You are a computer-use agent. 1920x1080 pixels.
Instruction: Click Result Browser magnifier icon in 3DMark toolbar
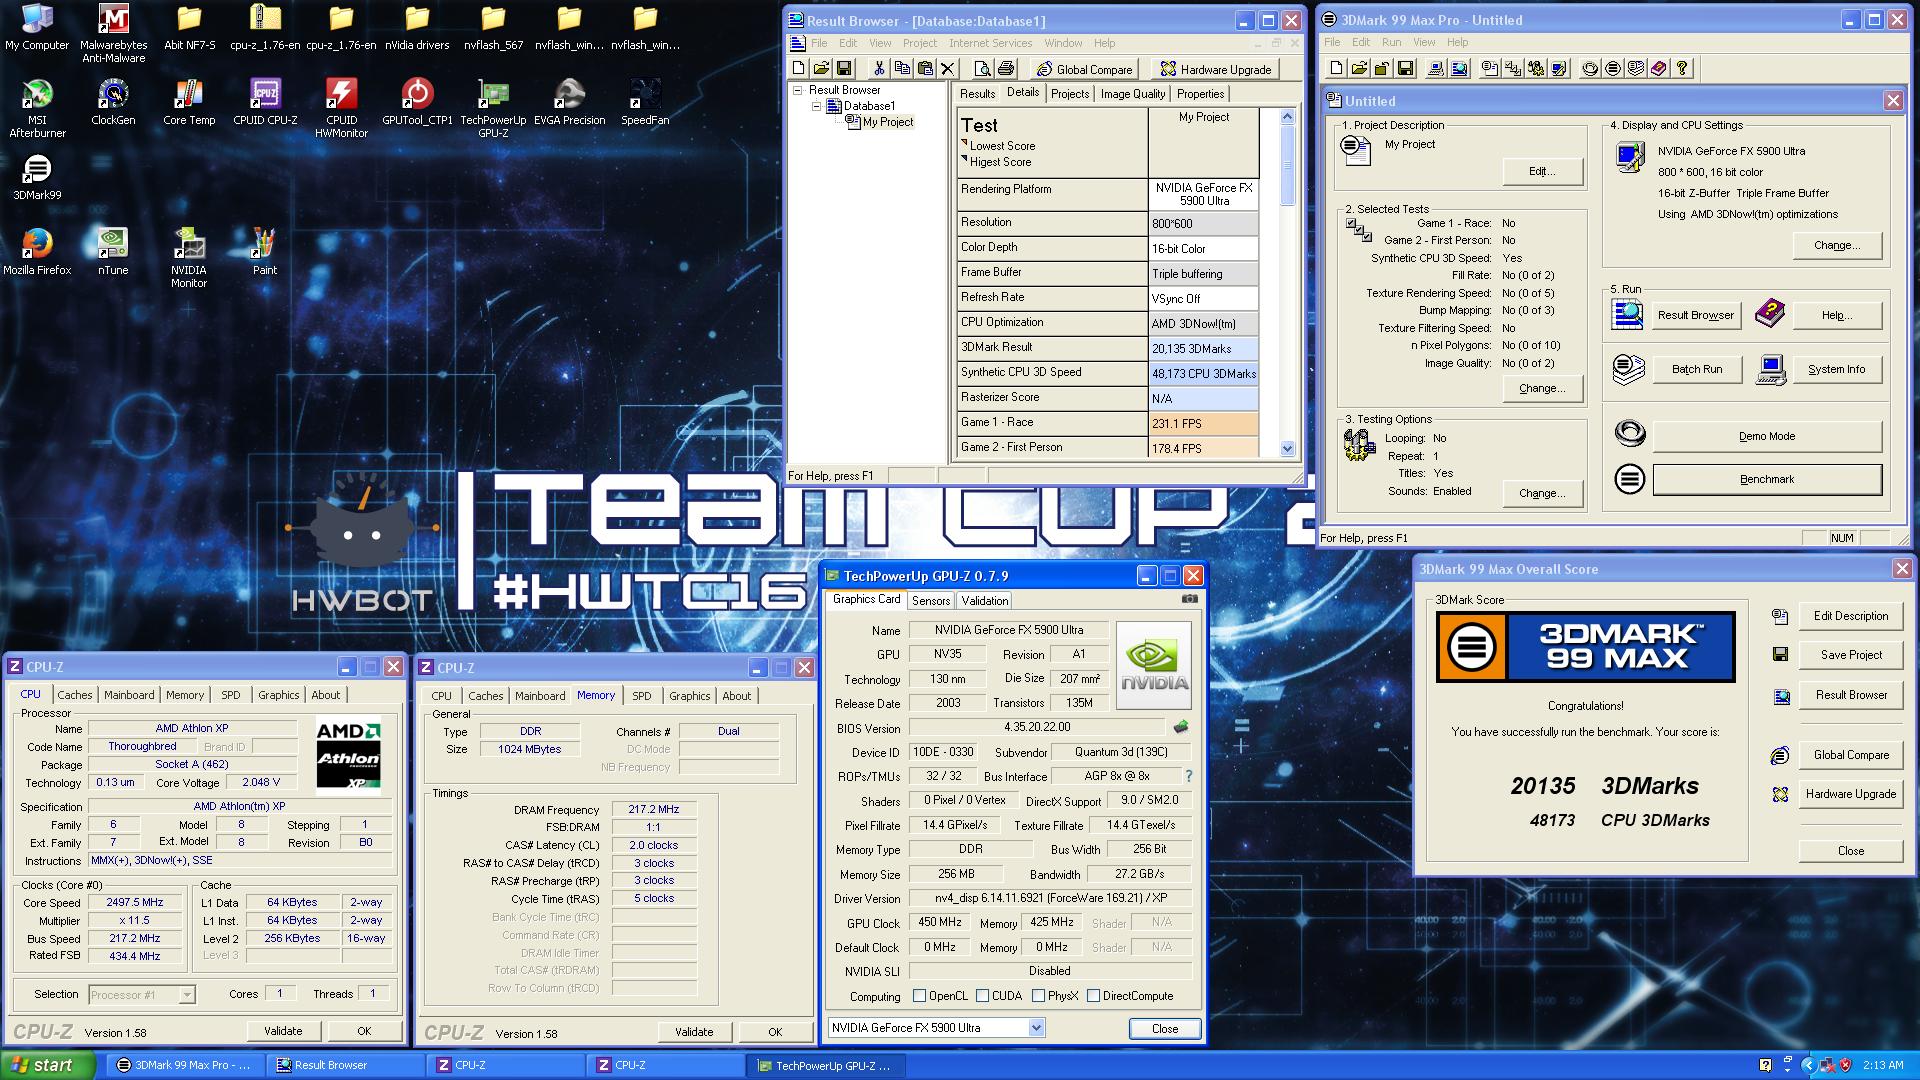tap(1459, 68)
